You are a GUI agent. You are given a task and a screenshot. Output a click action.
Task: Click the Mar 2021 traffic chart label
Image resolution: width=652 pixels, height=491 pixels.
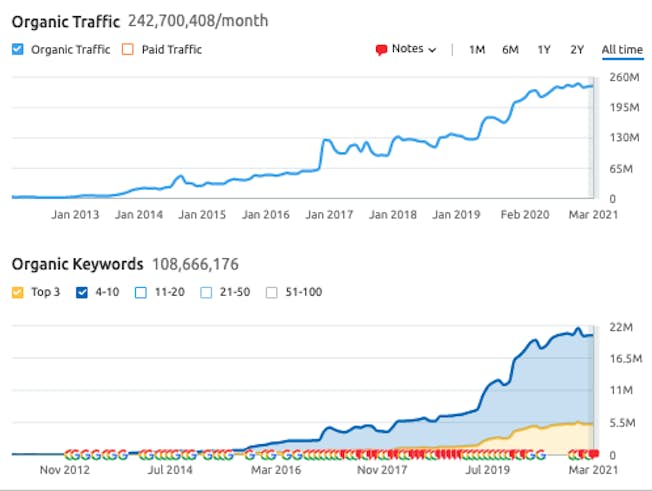click(x=593, y=215)
